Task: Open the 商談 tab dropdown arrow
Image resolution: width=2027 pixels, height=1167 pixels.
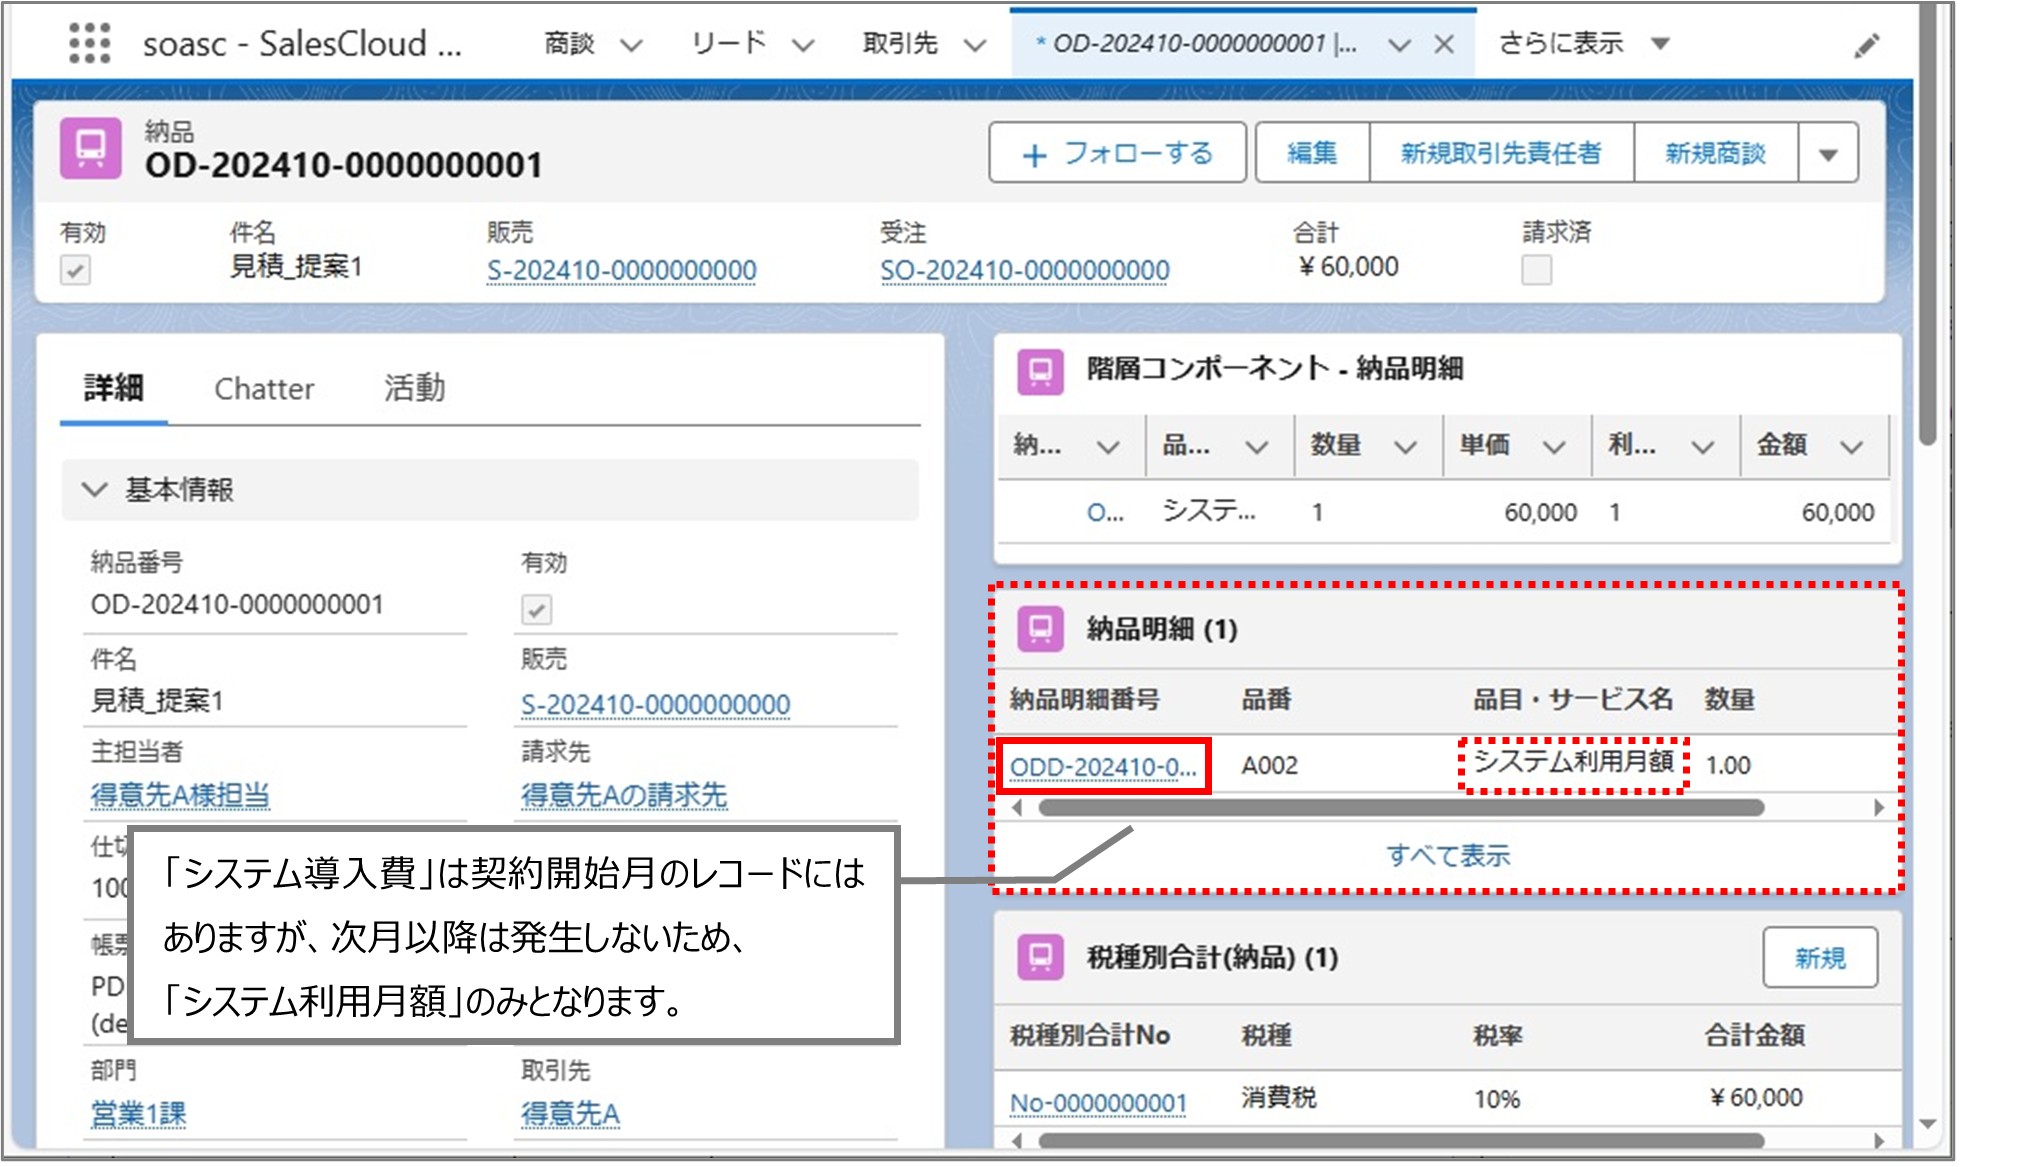Action: pyautogui.click(x=631, y=45)
